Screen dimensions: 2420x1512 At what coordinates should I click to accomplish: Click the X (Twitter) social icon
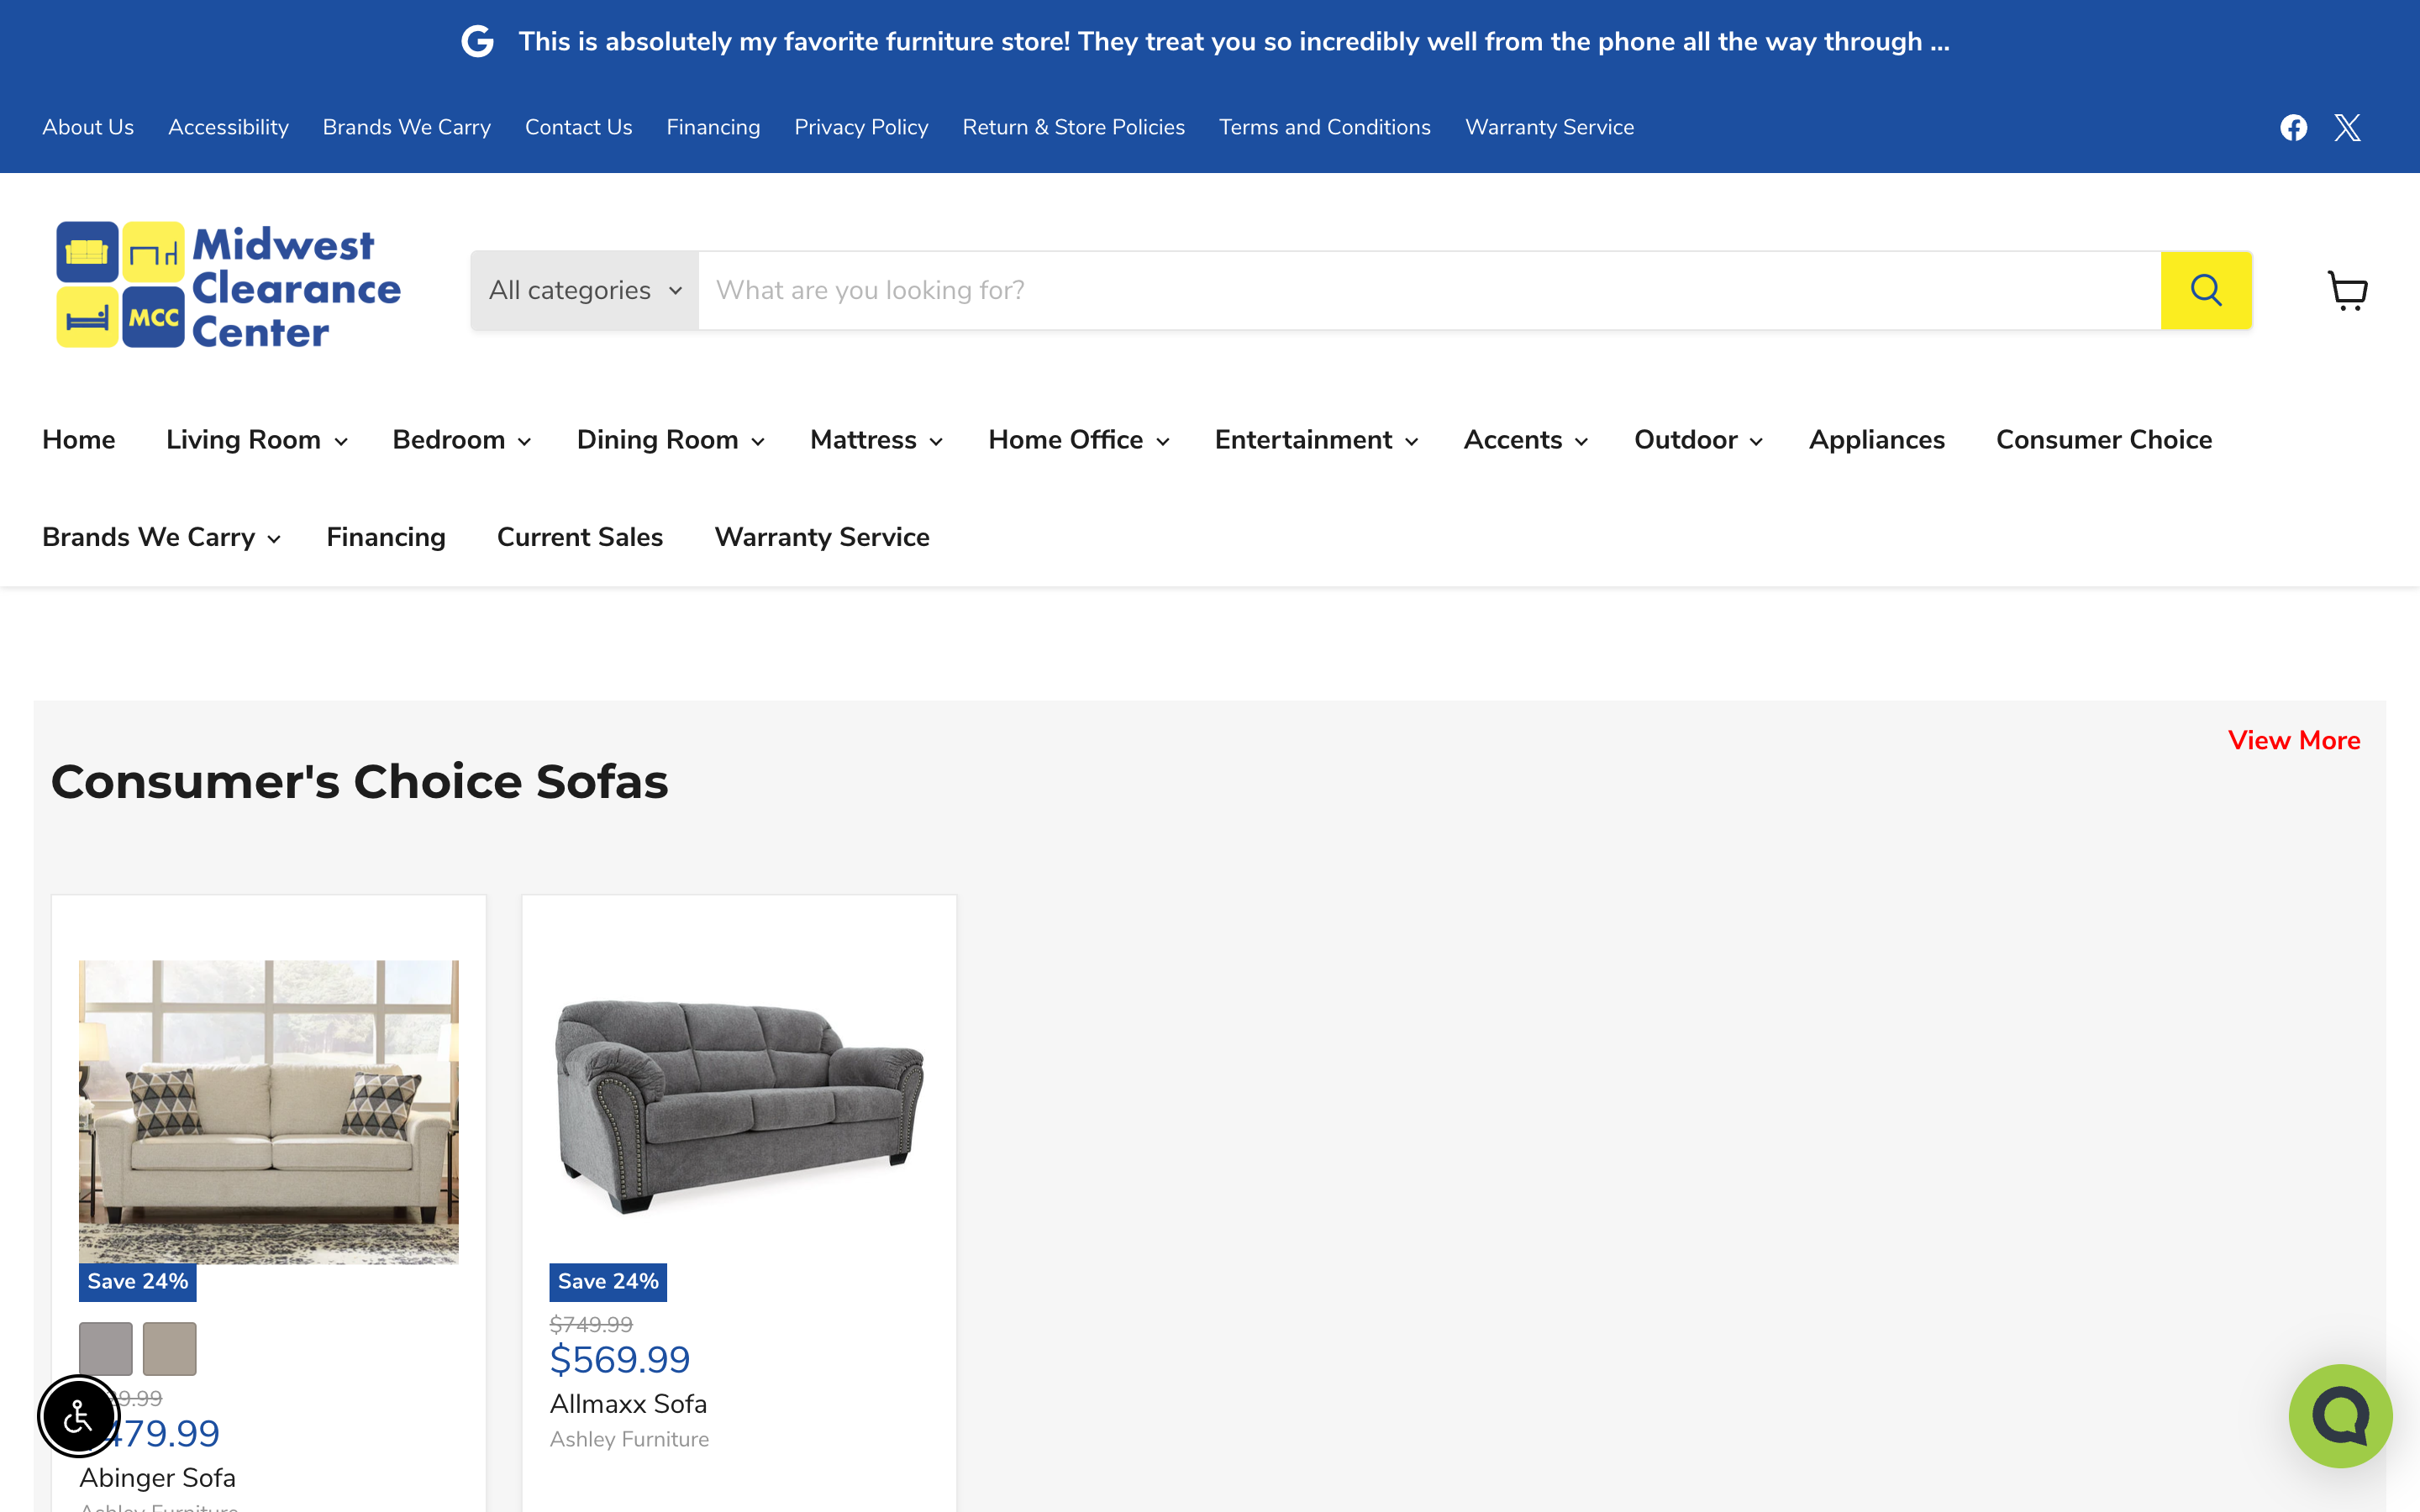pos(2347,127)
